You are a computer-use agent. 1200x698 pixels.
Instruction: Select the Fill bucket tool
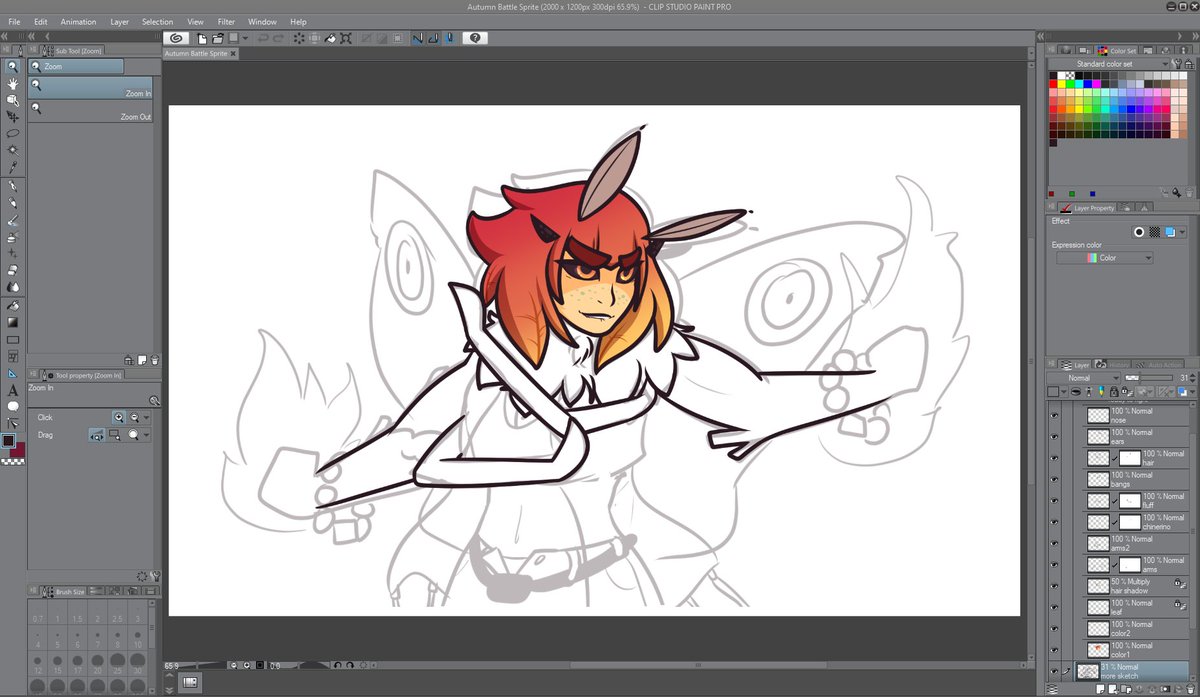13,305
